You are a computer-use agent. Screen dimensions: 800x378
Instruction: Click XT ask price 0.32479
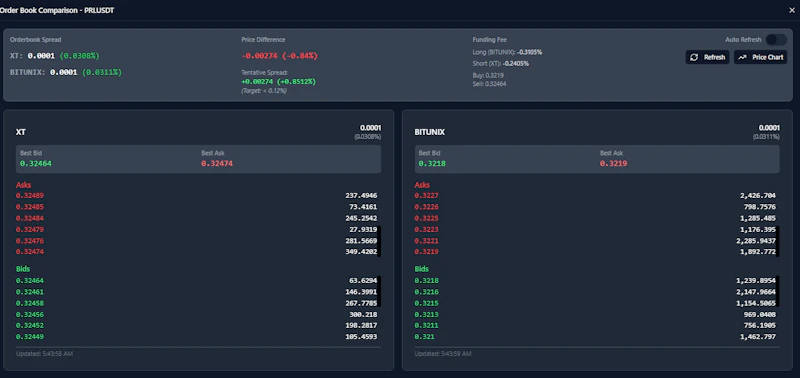(x=30, y=229)
